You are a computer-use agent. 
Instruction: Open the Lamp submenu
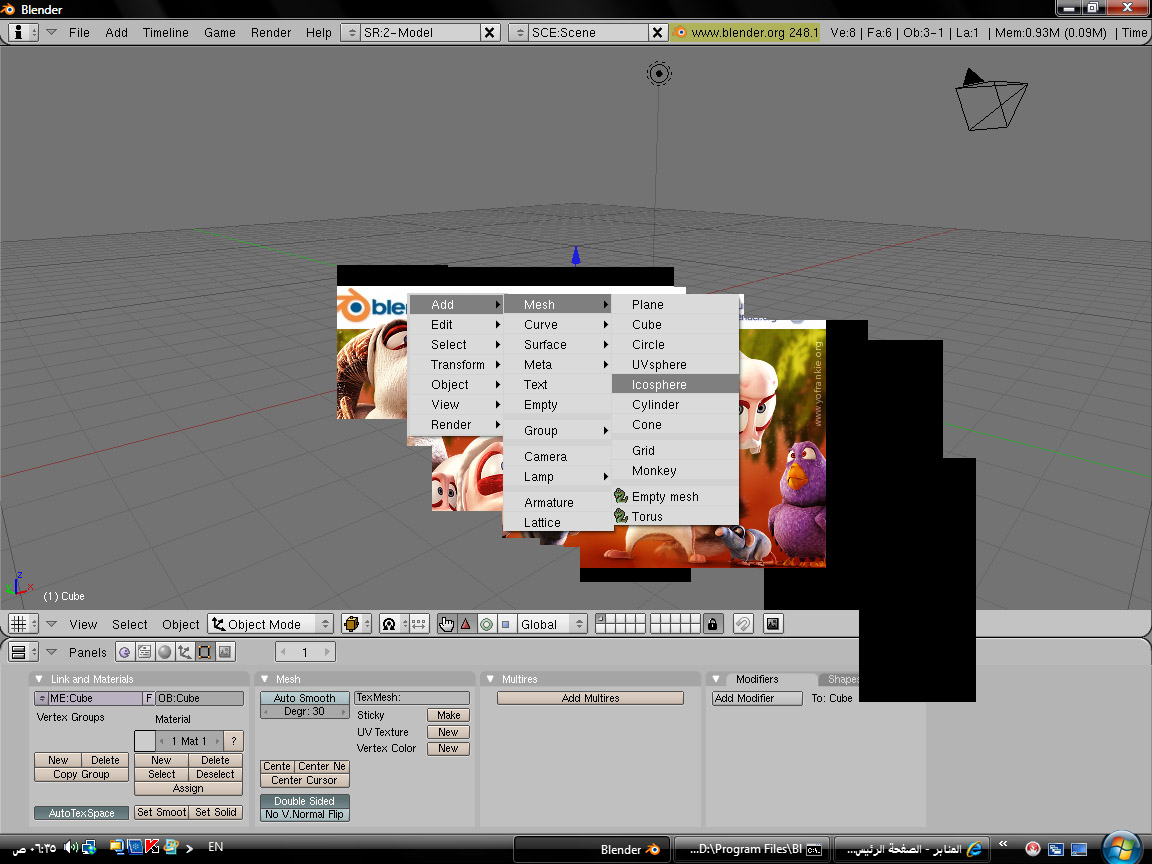click(558, 476)
